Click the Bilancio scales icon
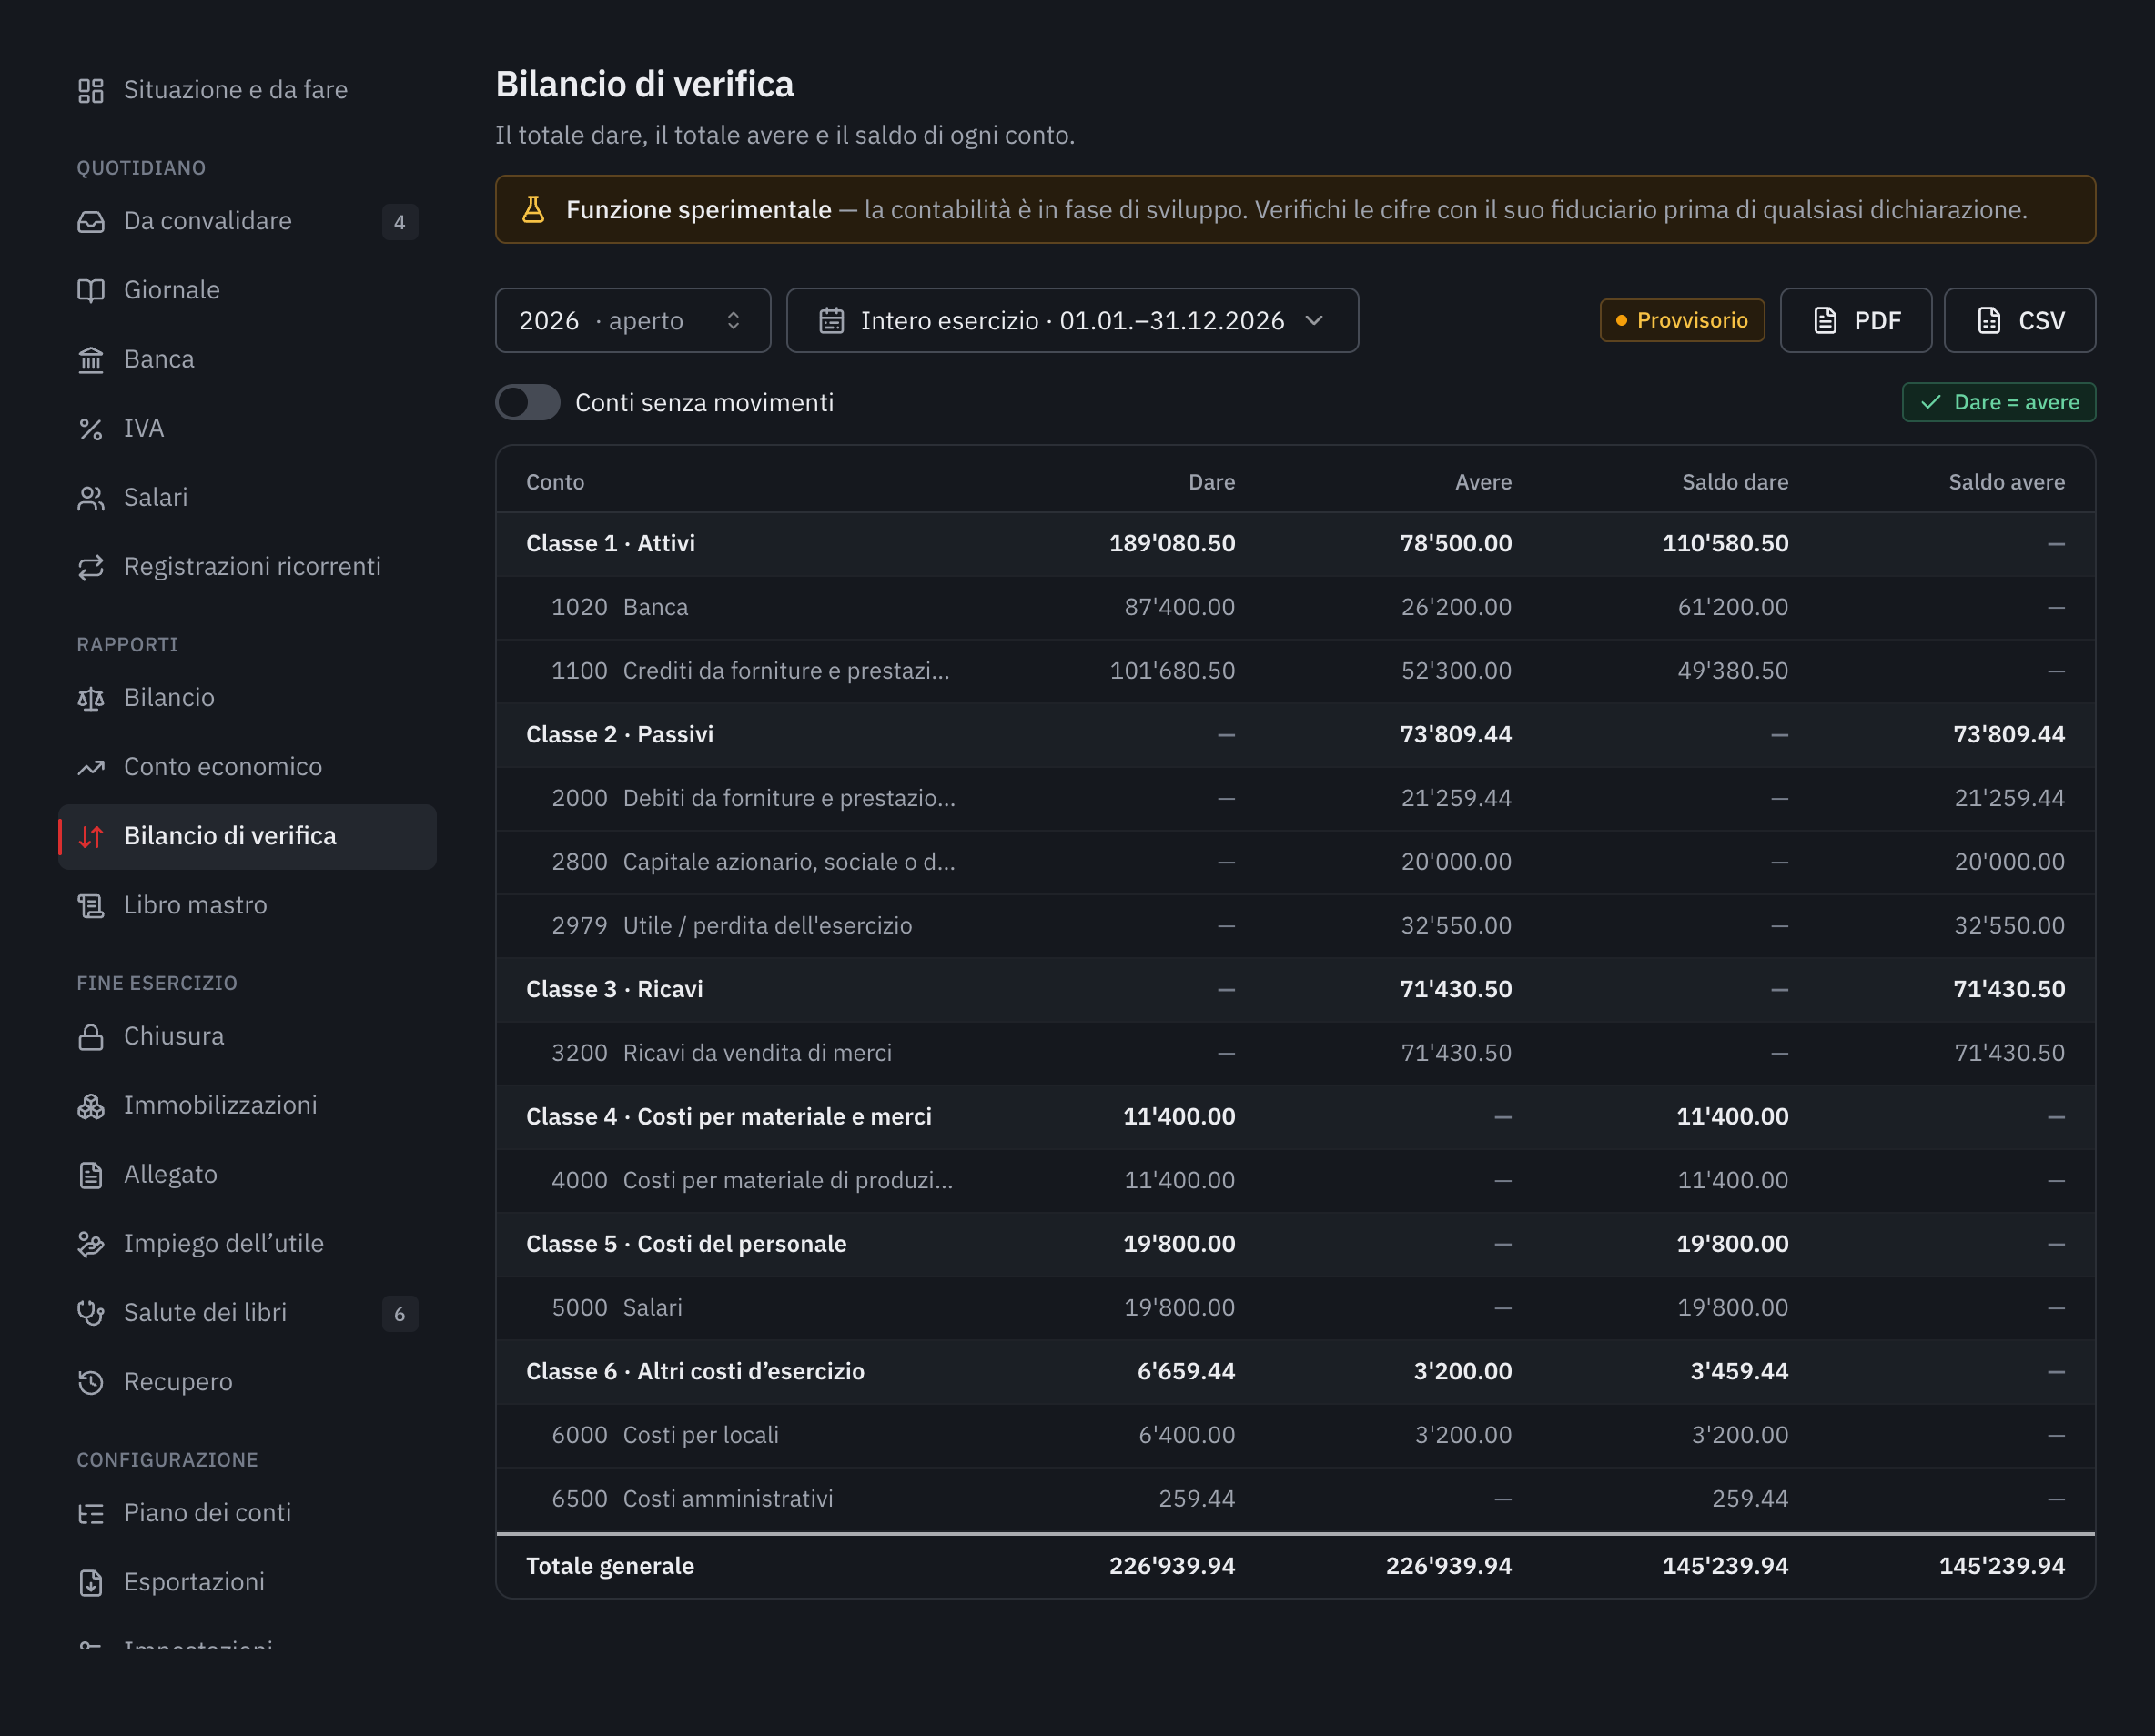The image size is (2155, 1736). 91,698
